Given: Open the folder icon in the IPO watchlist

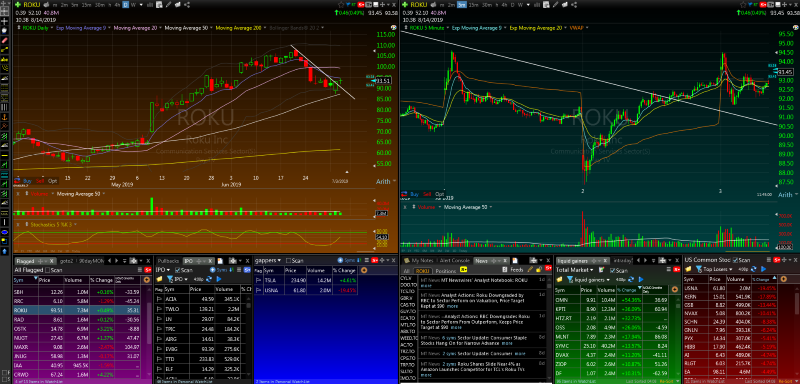Looking at the screenshot, I should point(159,279).
